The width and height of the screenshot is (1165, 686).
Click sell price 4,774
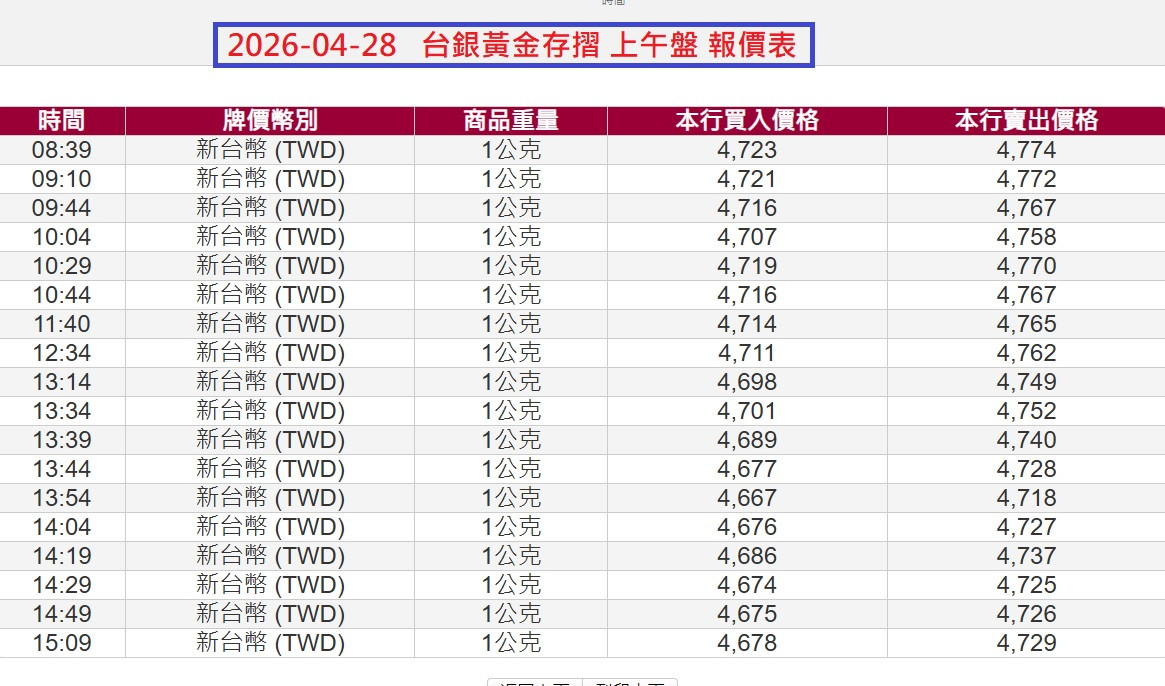pos(1026,150)
